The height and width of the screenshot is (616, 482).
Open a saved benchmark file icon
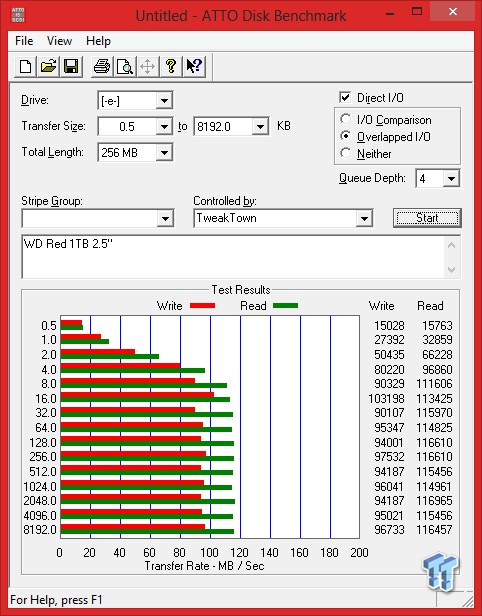click(x=48, y=66)
